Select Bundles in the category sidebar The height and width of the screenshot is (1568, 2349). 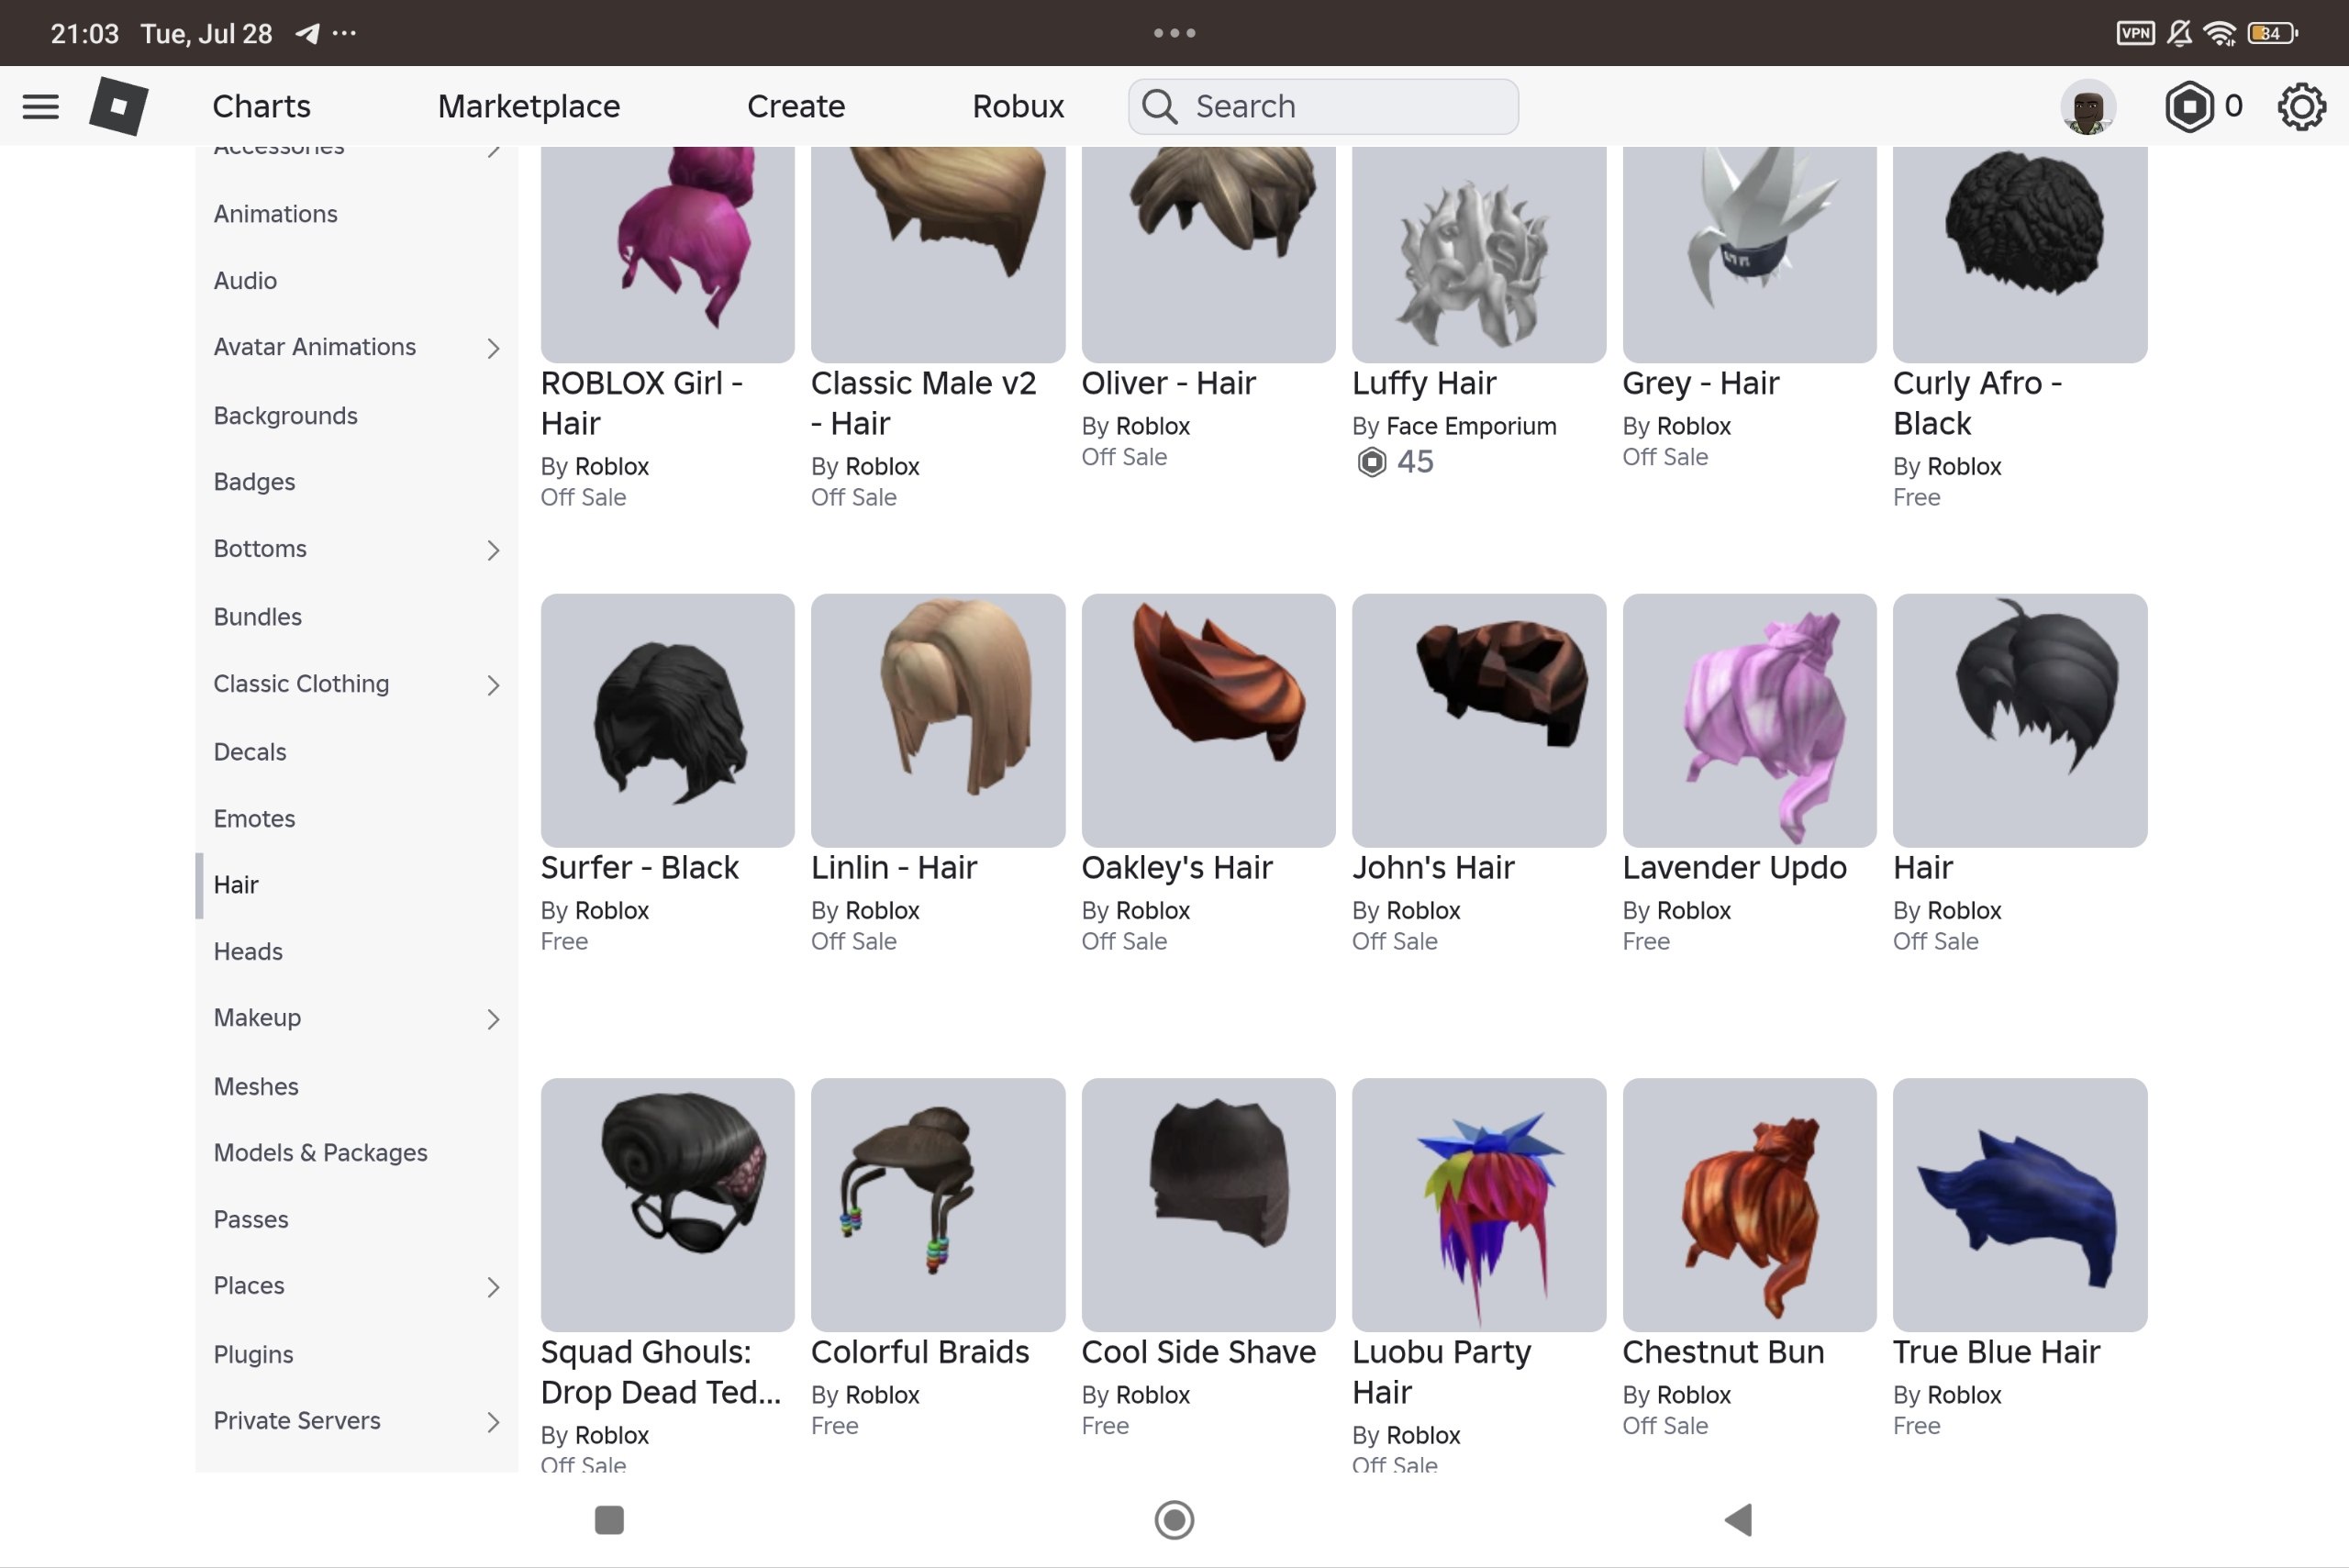pyautogui.click(x=257, y=617)
